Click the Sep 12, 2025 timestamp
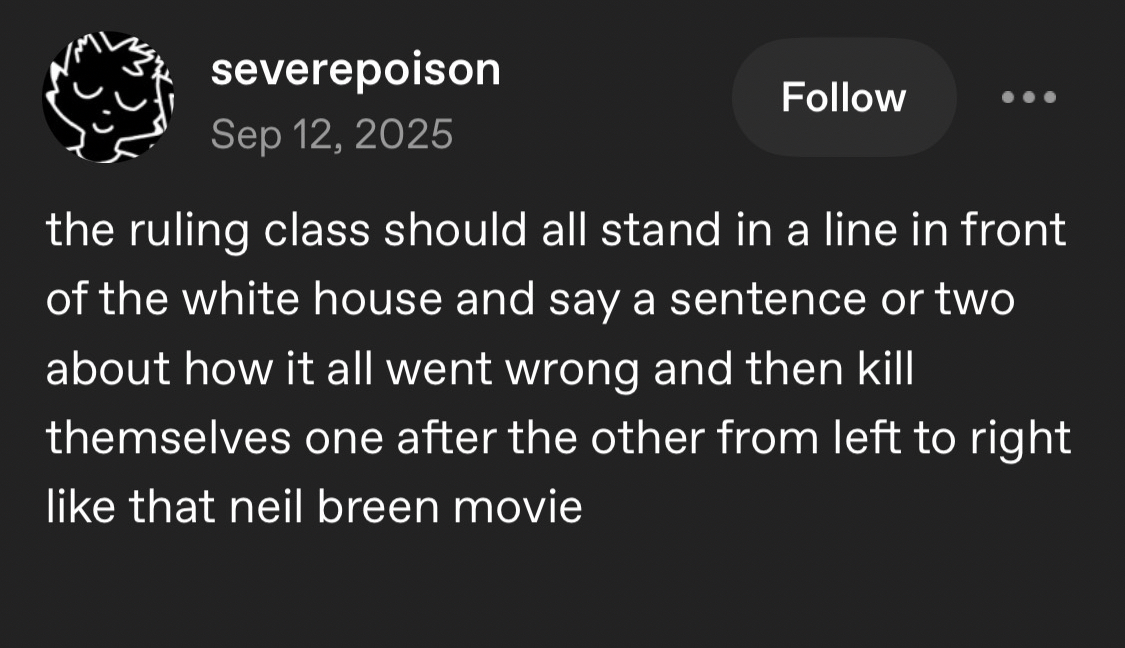Screen dimensions: 1125x648 (331, 134)
